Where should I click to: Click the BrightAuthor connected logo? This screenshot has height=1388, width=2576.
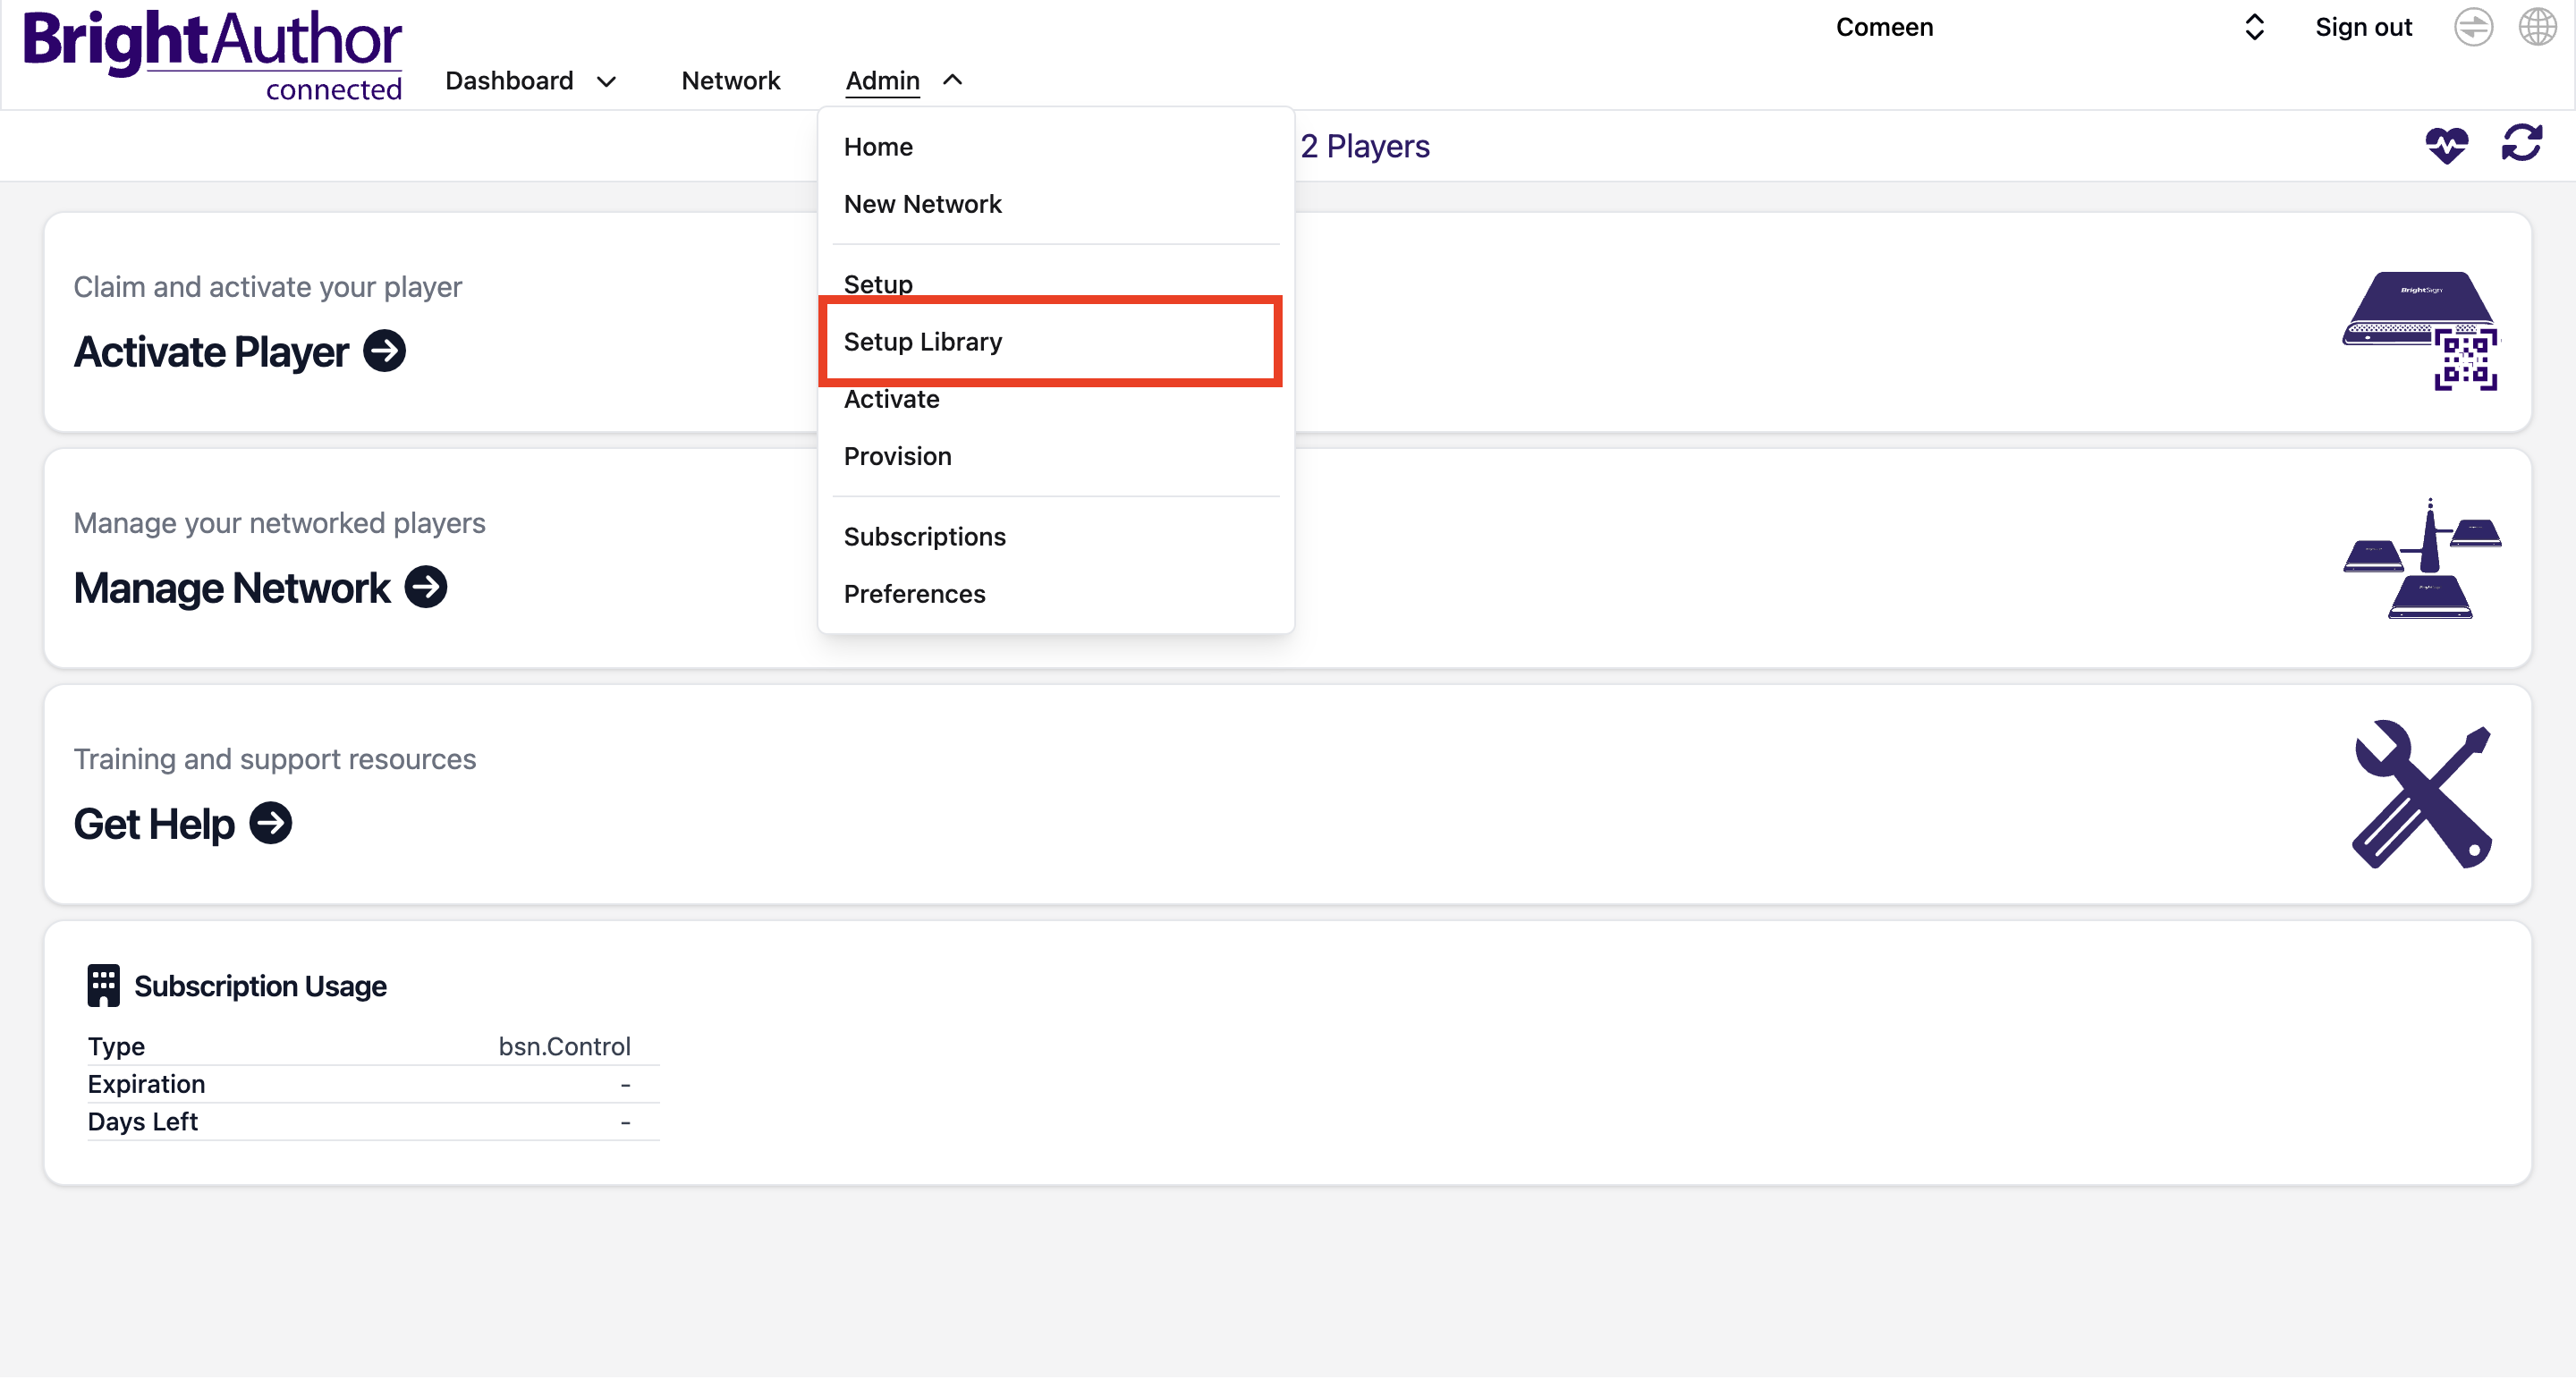coord(212,56)
